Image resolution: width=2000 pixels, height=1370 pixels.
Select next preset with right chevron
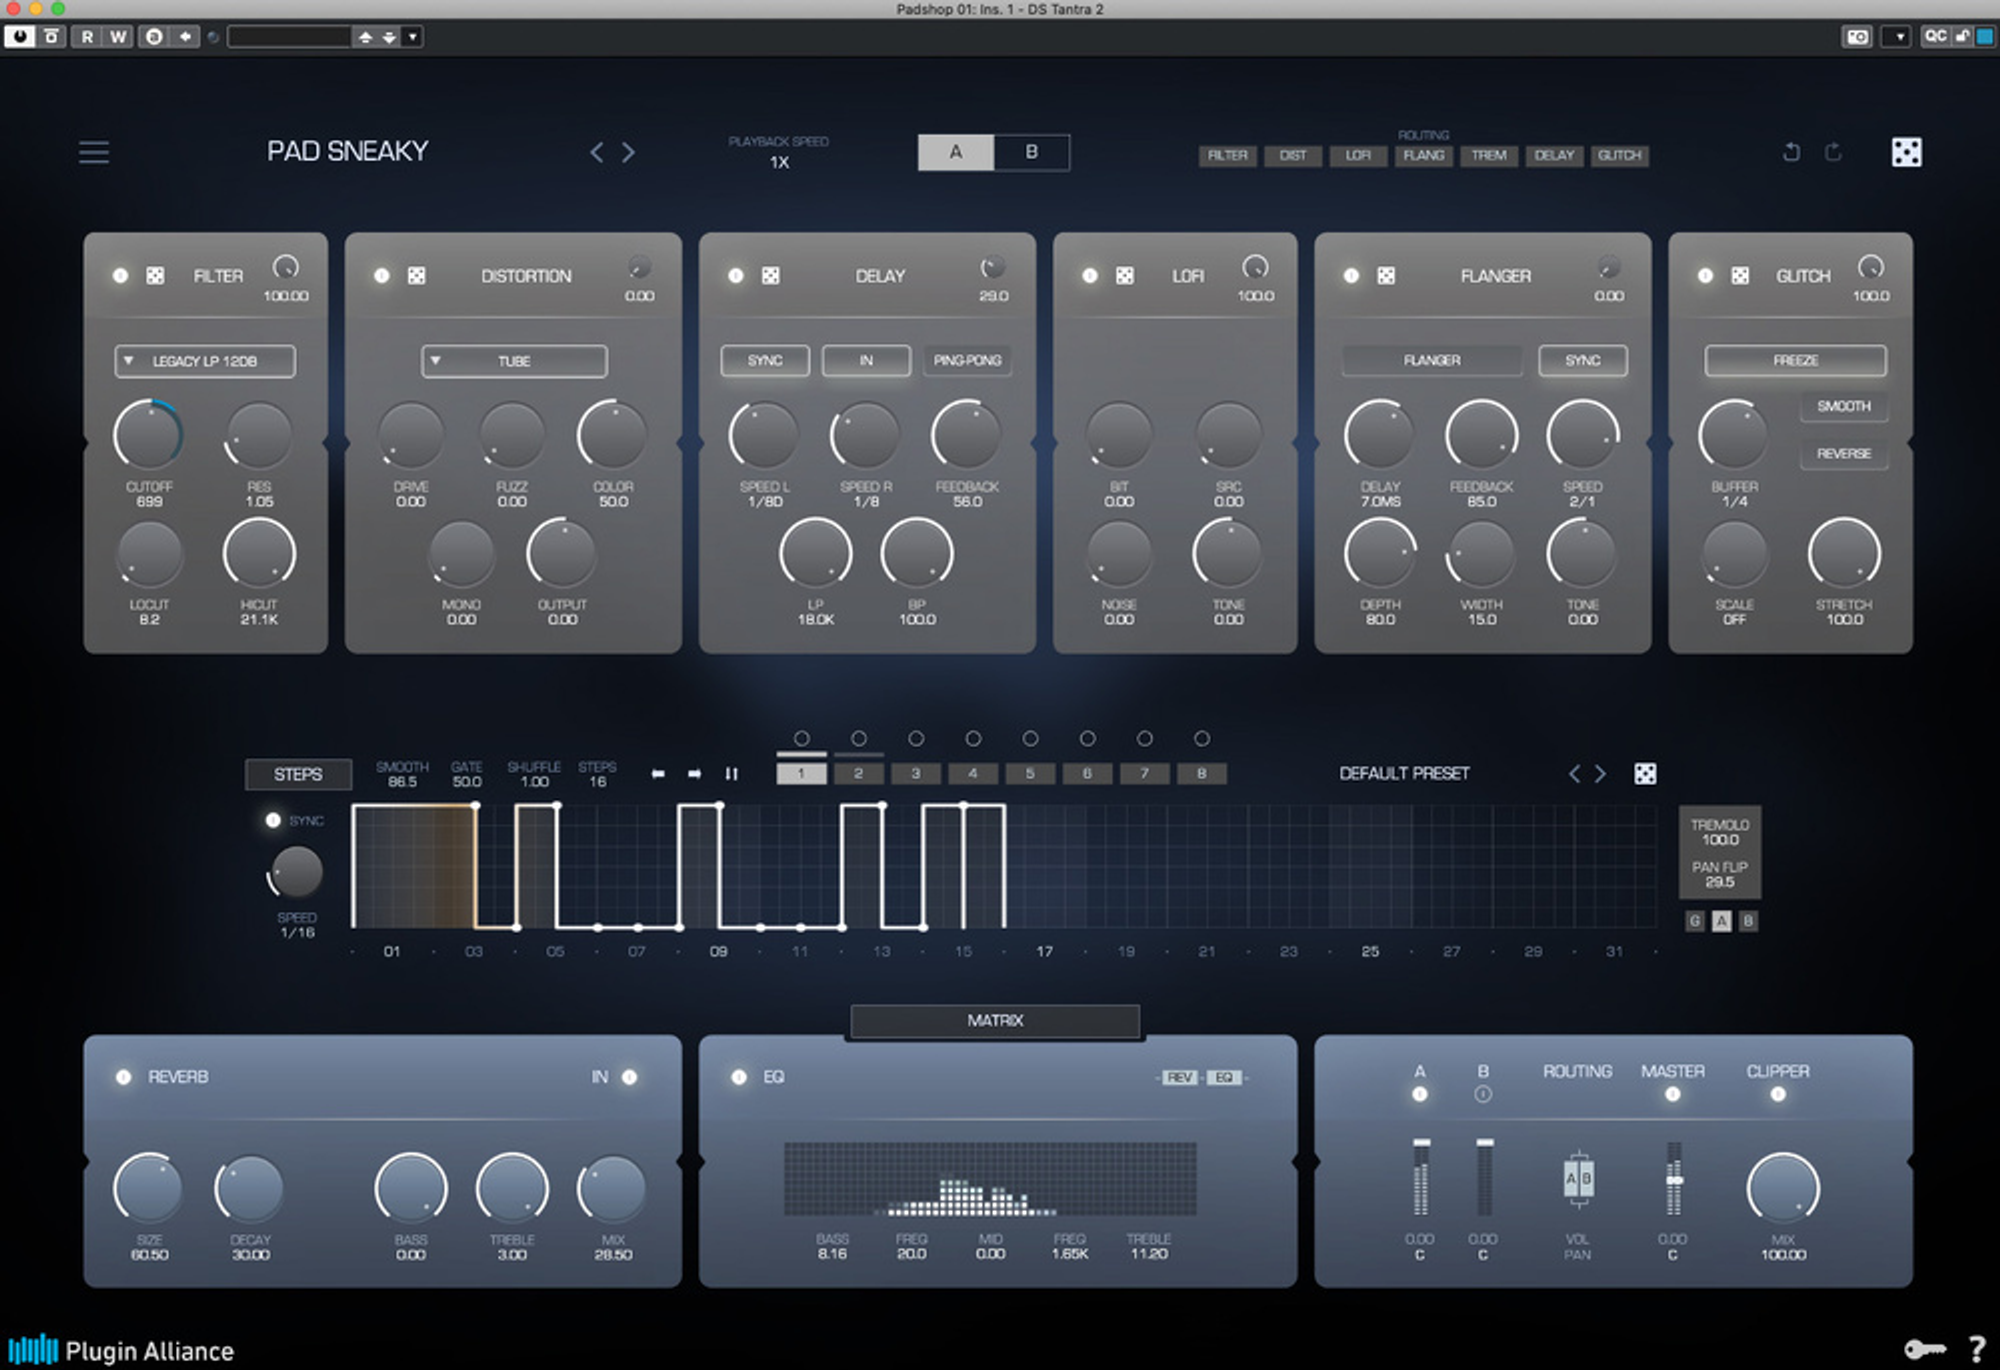coord(628,152)
